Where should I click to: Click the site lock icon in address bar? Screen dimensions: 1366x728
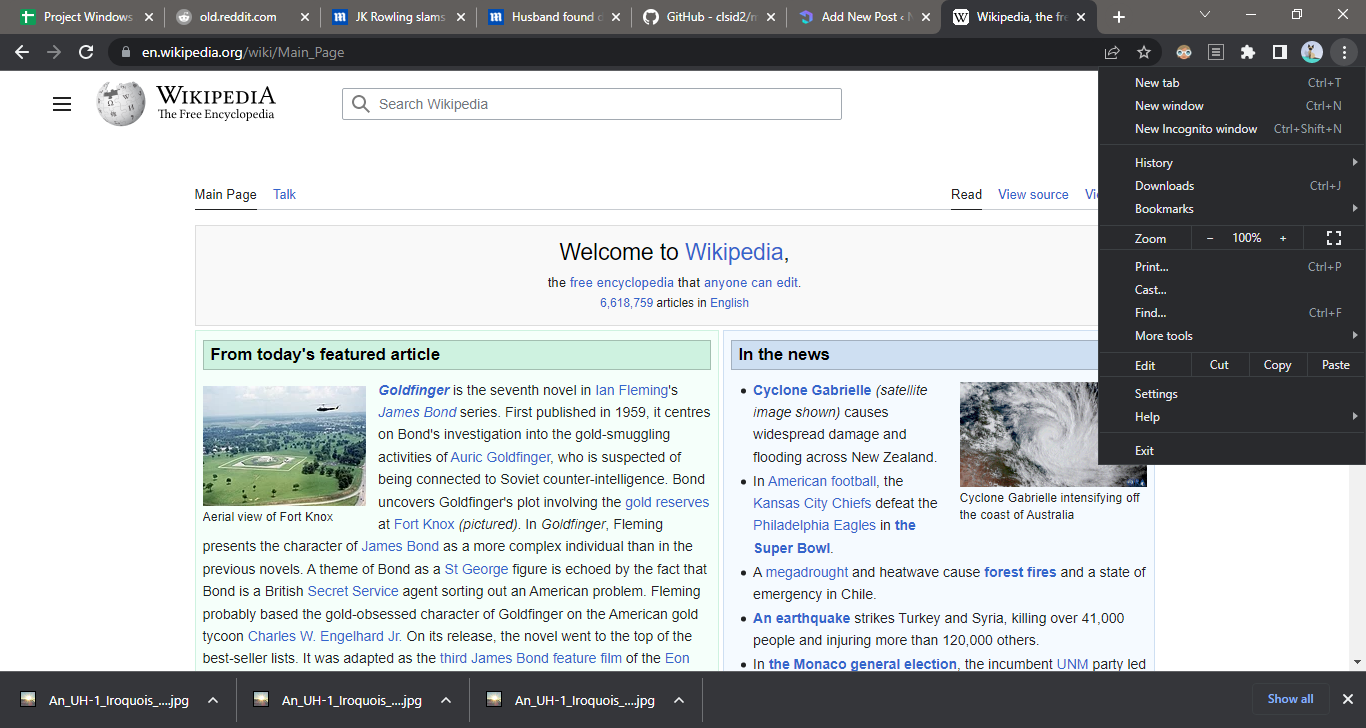(x=125, y=52)
